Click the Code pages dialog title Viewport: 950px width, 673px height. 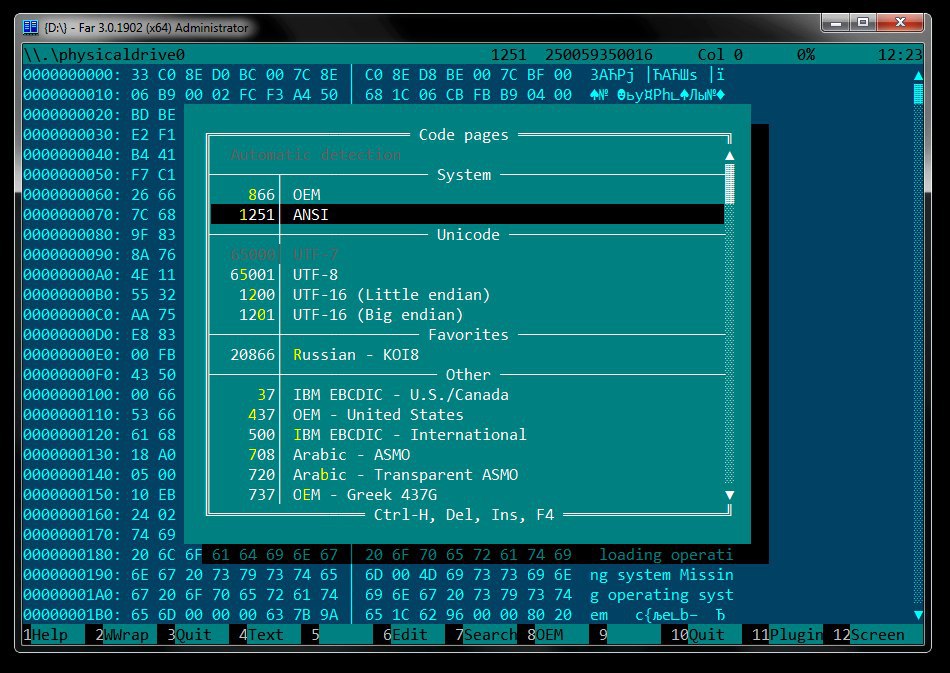coord(463,134)
